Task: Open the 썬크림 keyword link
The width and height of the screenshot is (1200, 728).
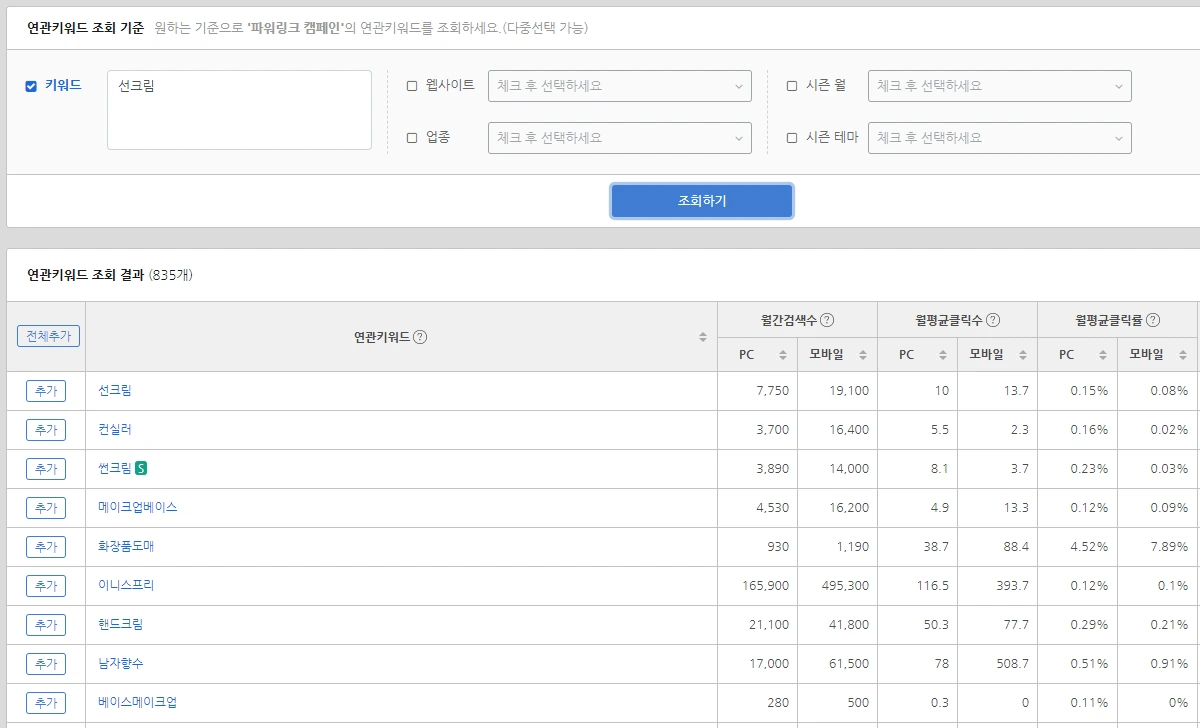Action: pos(115,468)
